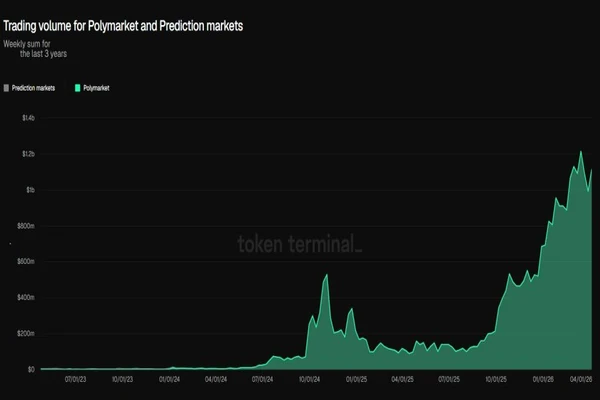Click the green Polymarket legend swatch

pyautogui.click(x=77, y=88)
